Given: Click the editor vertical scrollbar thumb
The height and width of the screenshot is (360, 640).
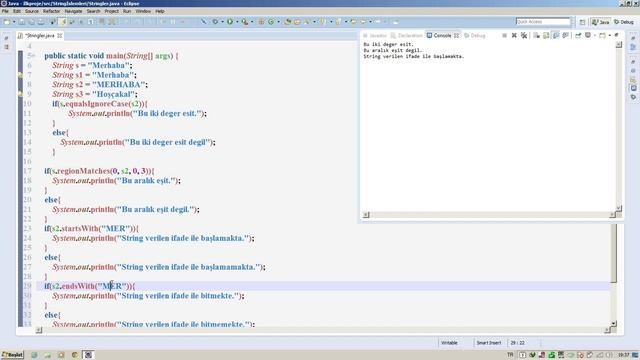Looking at the screenshot, I should pos(613,253).
